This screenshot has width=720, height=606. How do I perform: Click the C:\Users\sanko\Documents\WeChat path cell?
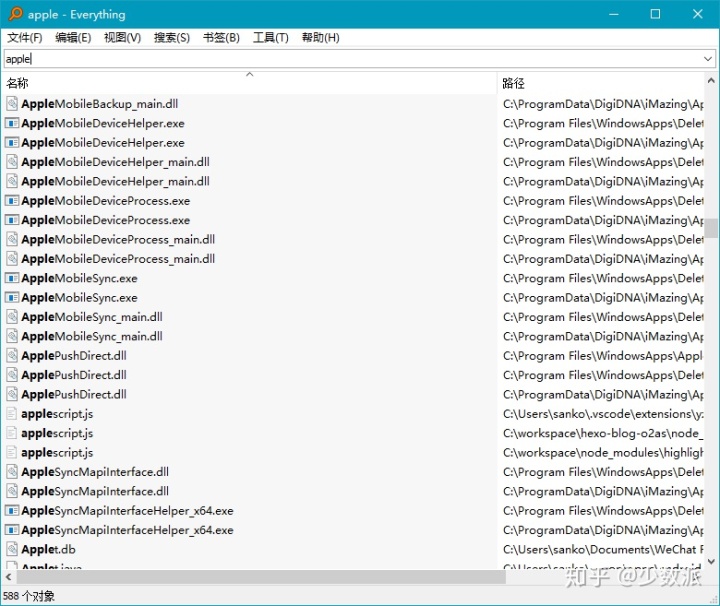[603, 549]
